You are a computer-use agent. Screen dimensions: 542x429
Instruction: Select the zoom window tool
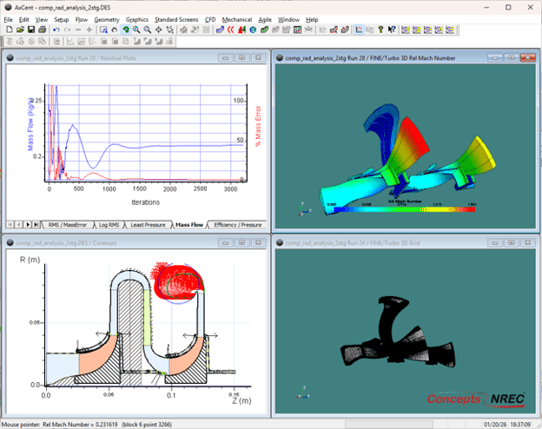click(103, 30)
